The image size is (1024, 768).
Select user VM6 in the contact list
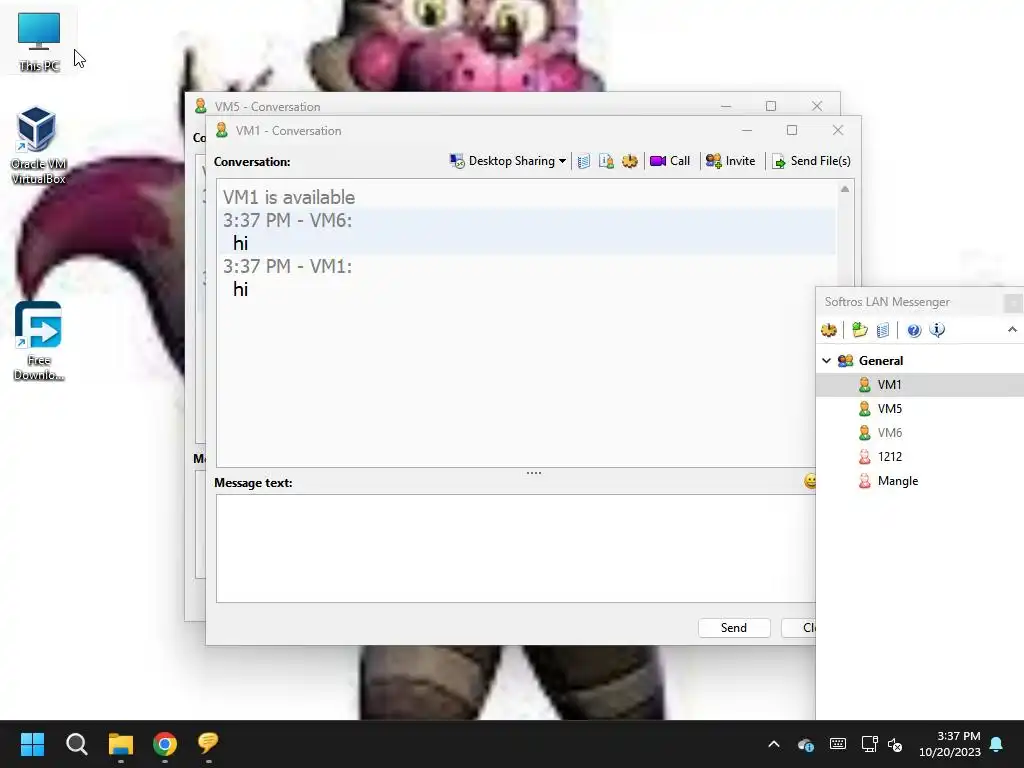point(920,433)
